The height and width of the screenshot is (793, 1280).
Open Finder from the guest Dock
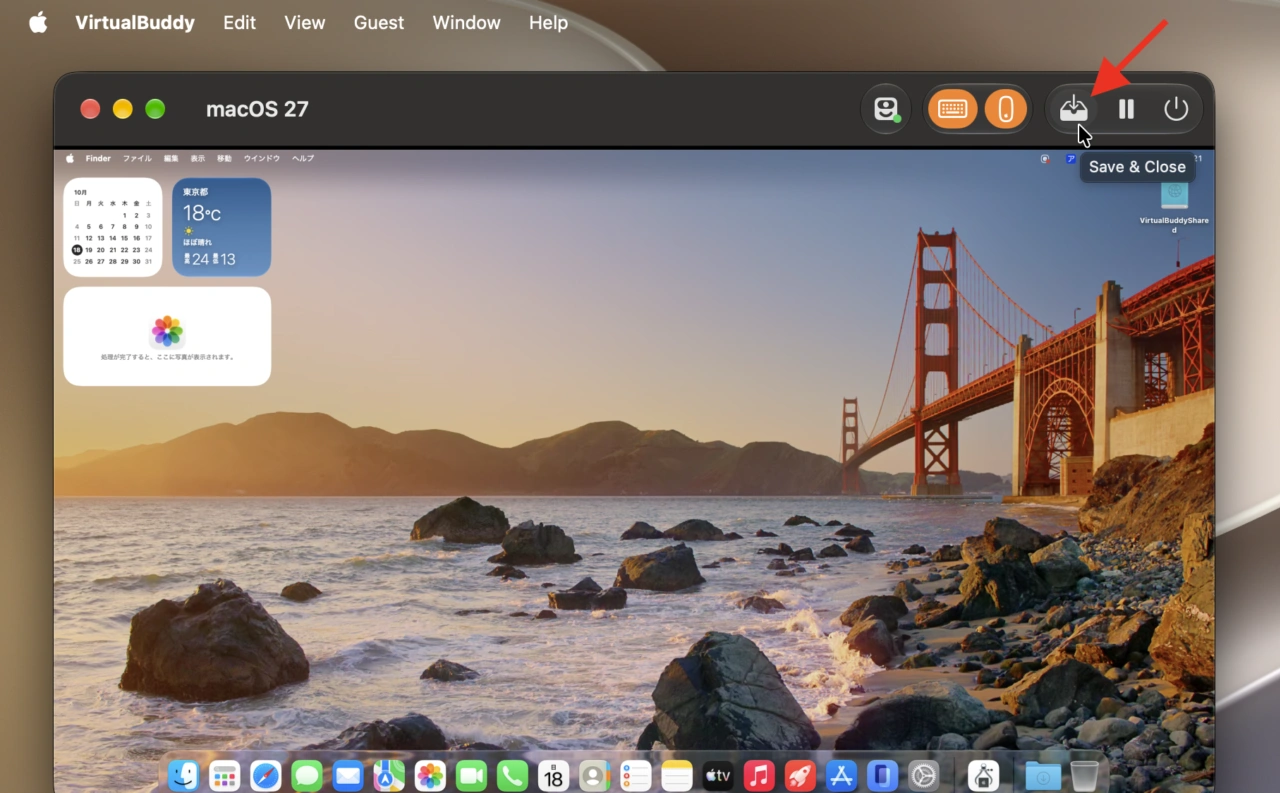click(x=184, y=775)
